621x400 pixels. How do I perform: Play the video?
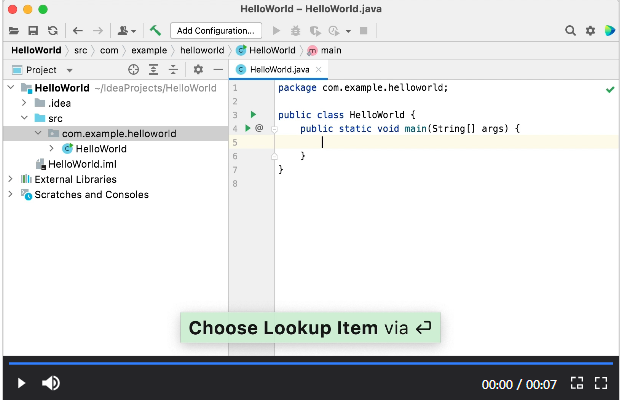click(21, 383)
